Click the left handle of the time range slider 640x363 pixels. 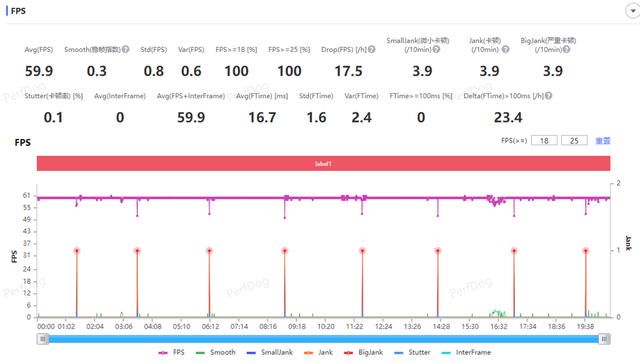coord(42,339)
